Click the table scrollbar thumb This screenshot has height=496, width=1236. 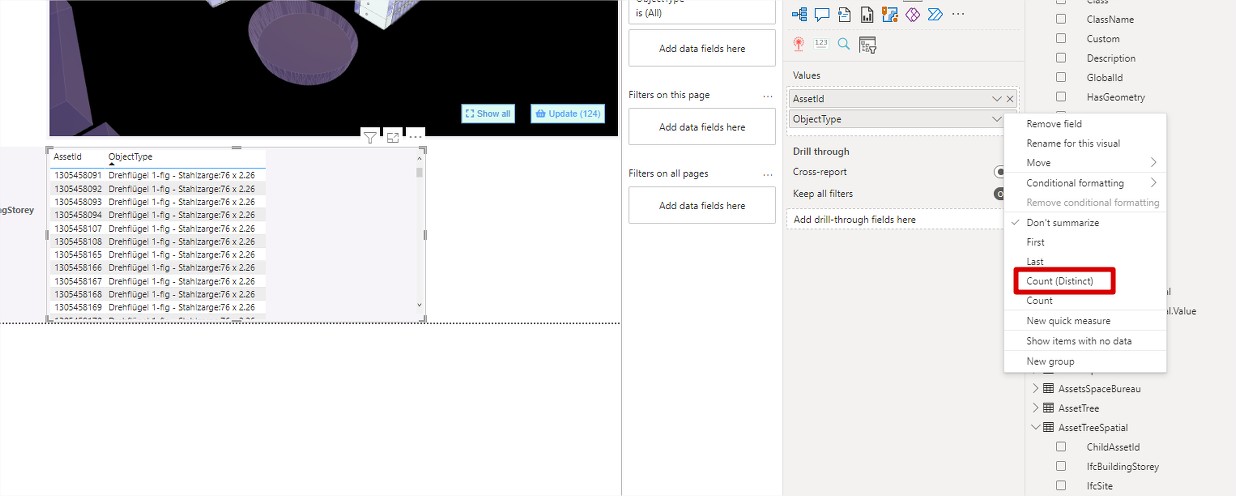pyautogui.click(x=419, y=172)
